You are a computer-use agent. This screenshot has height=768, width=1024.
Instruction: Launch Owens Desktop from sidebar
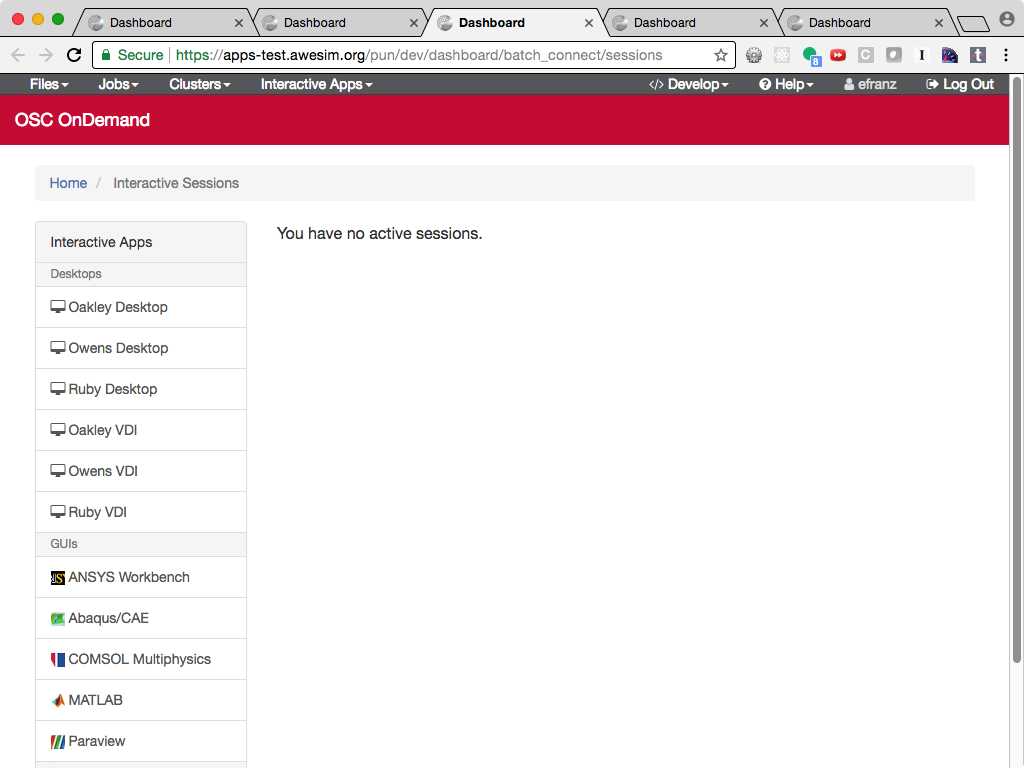point(141,348)
